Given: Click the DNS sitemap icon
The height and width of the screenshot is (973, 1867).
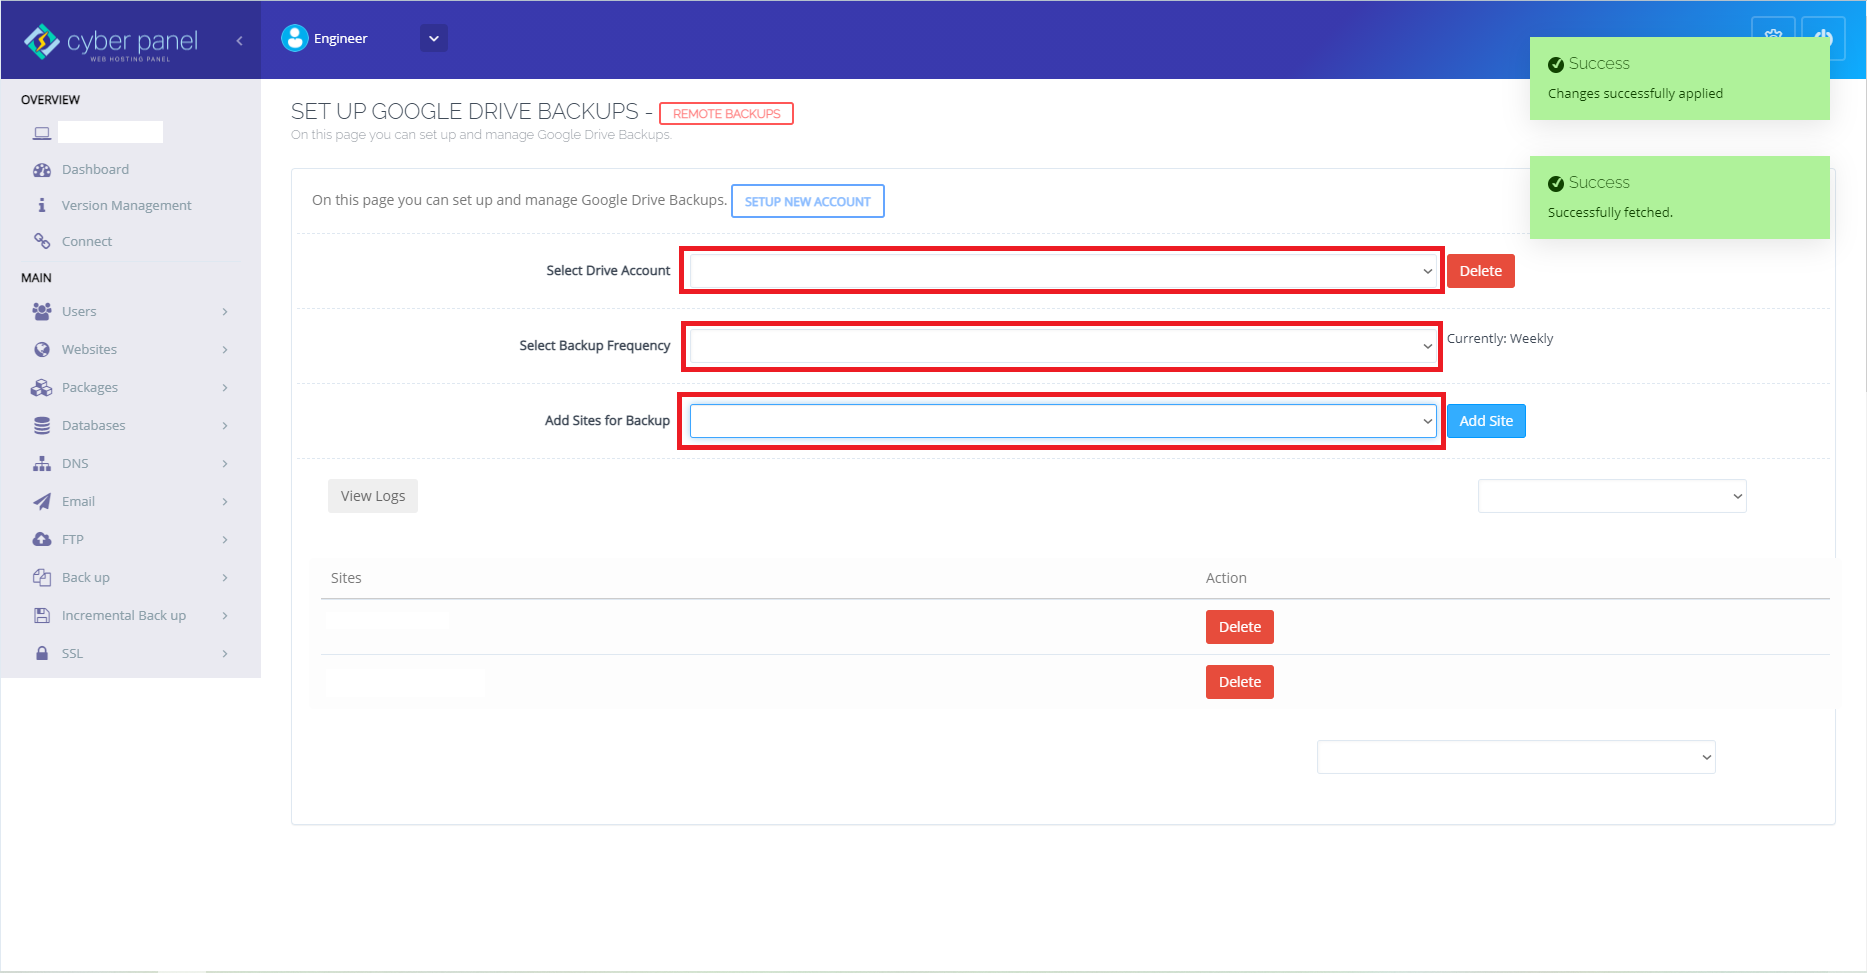Looking at the screenshot, I should (42, 463).
